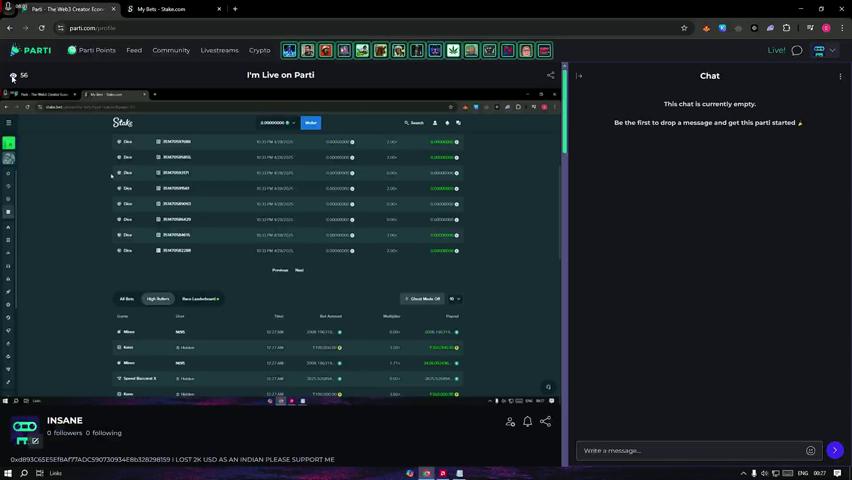Share the stream via icon beside title

point(550,75)
